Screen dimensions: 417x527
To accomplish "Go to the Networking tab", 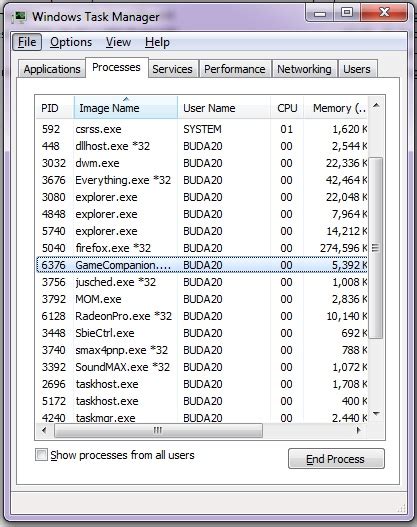I will pyautogui.click(x=304, y=69).
